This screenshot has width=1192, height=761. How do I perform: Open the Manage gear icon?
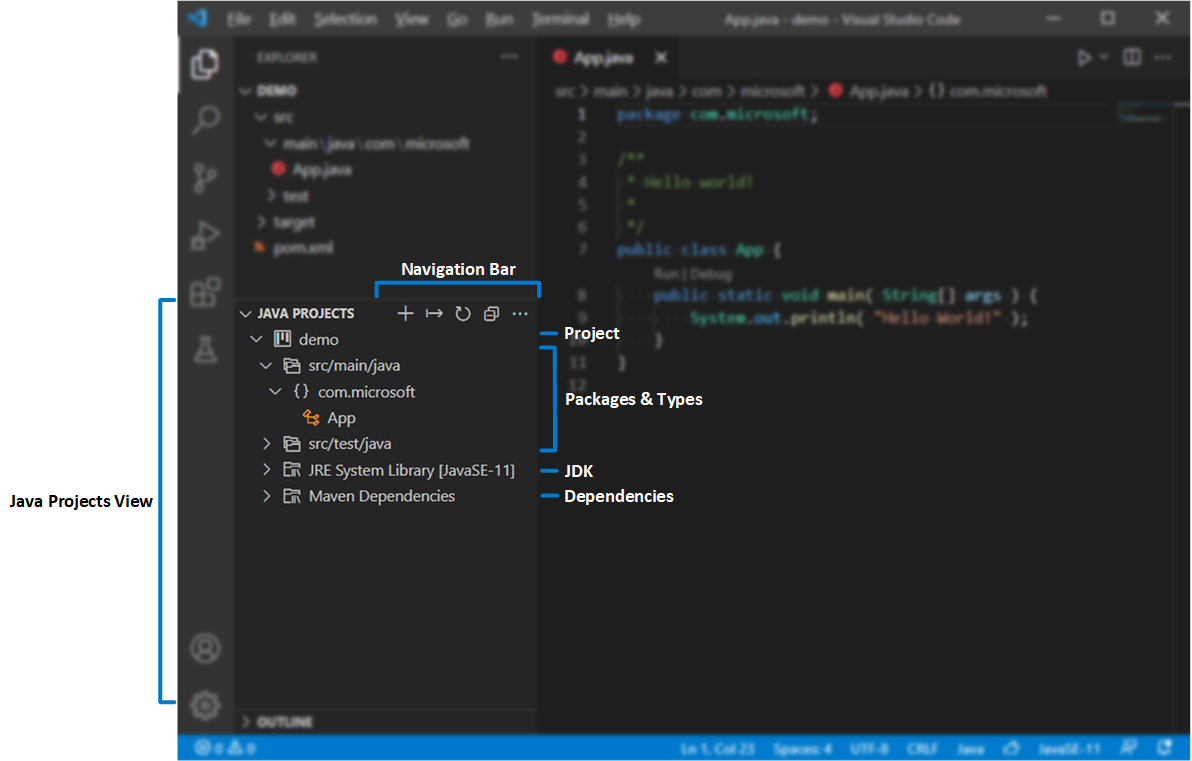tap(205, 705)
